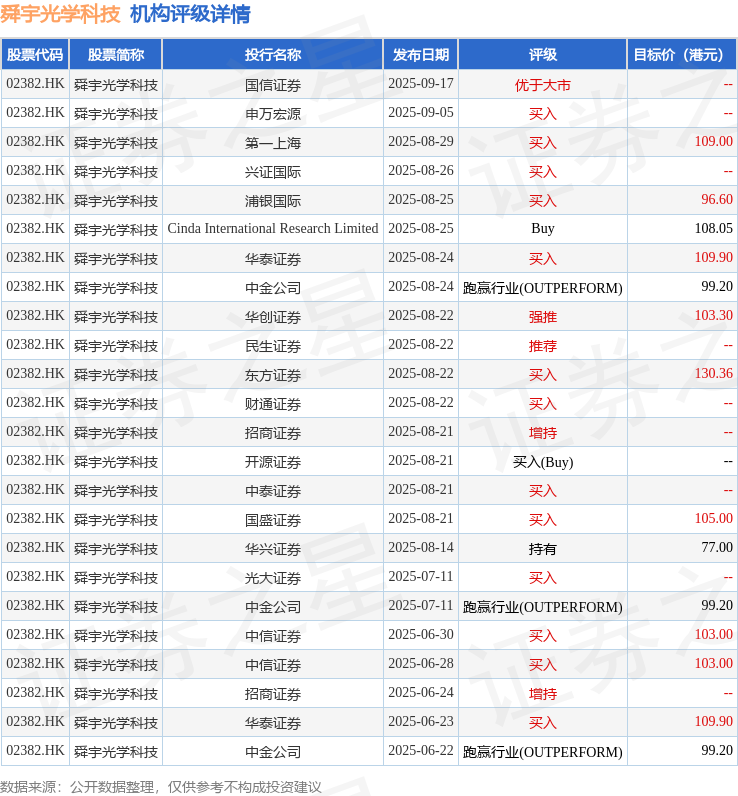Click the 评级 column header

tap(543, 54)
